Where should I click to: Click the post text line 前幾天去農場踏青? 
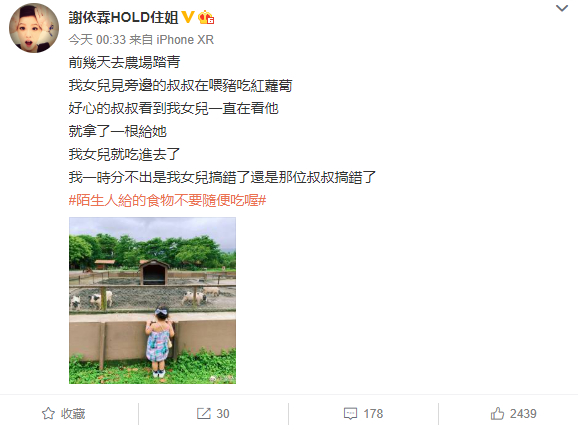124,62
